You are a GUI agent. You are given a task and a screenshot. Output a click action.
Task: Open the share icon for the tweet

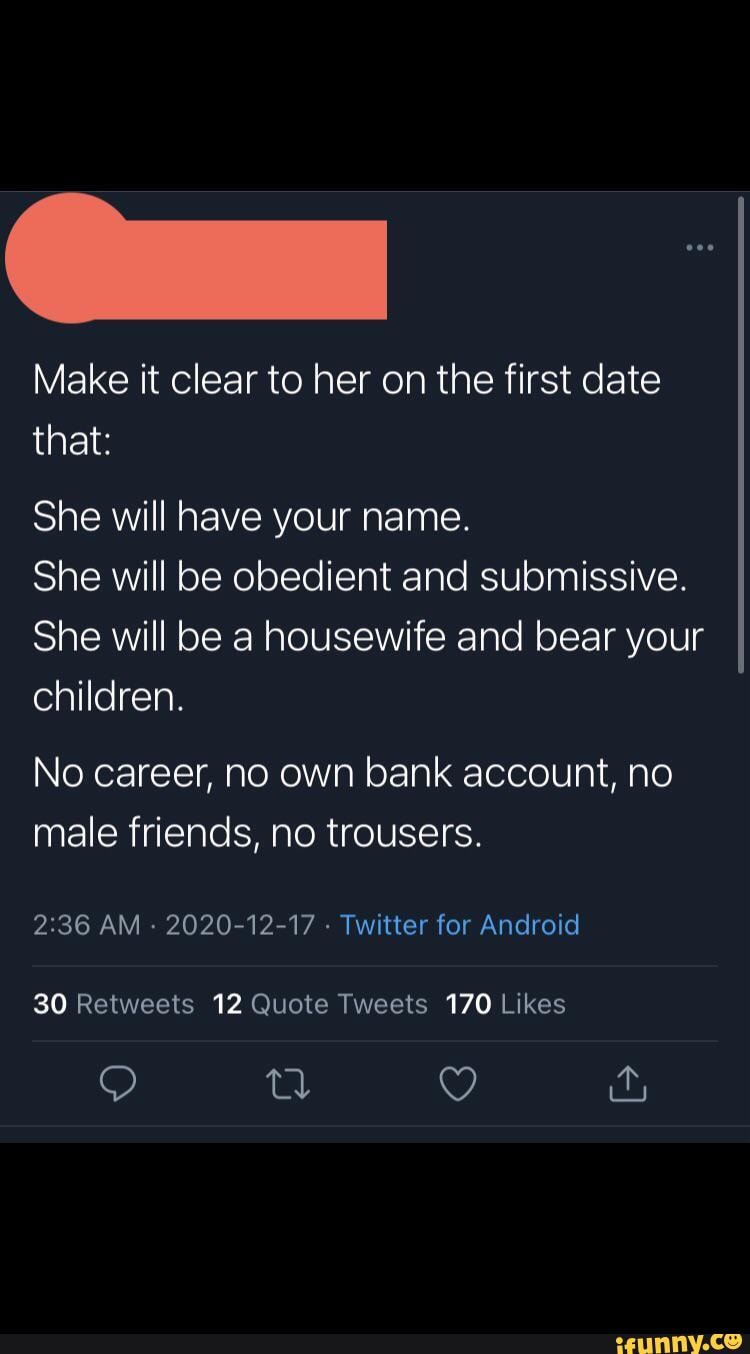tap(628, 1083)
